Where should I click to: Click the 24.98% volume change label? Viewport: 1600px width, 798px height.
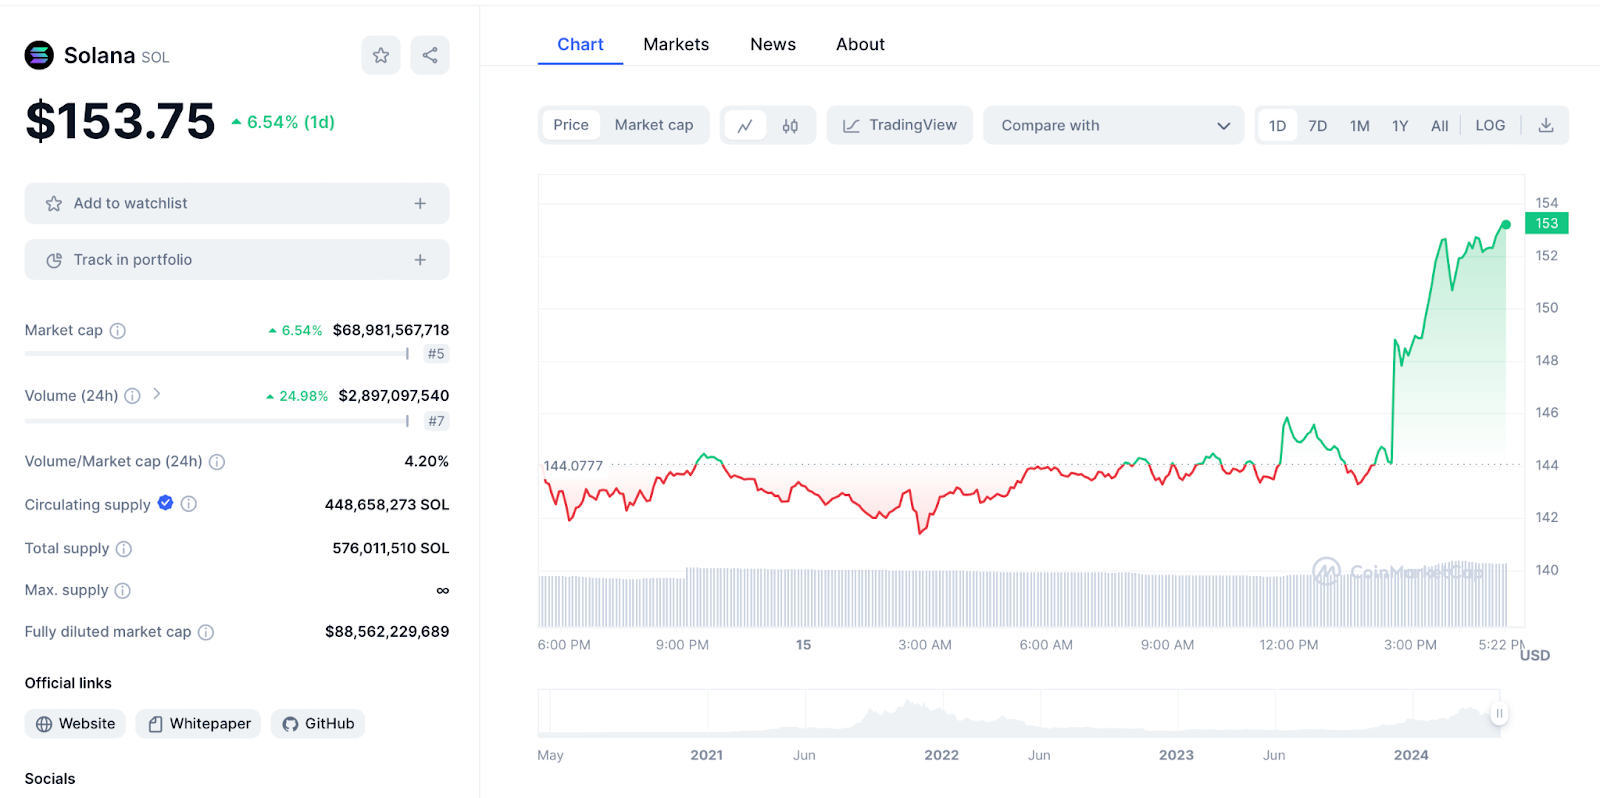click(297, 396)
